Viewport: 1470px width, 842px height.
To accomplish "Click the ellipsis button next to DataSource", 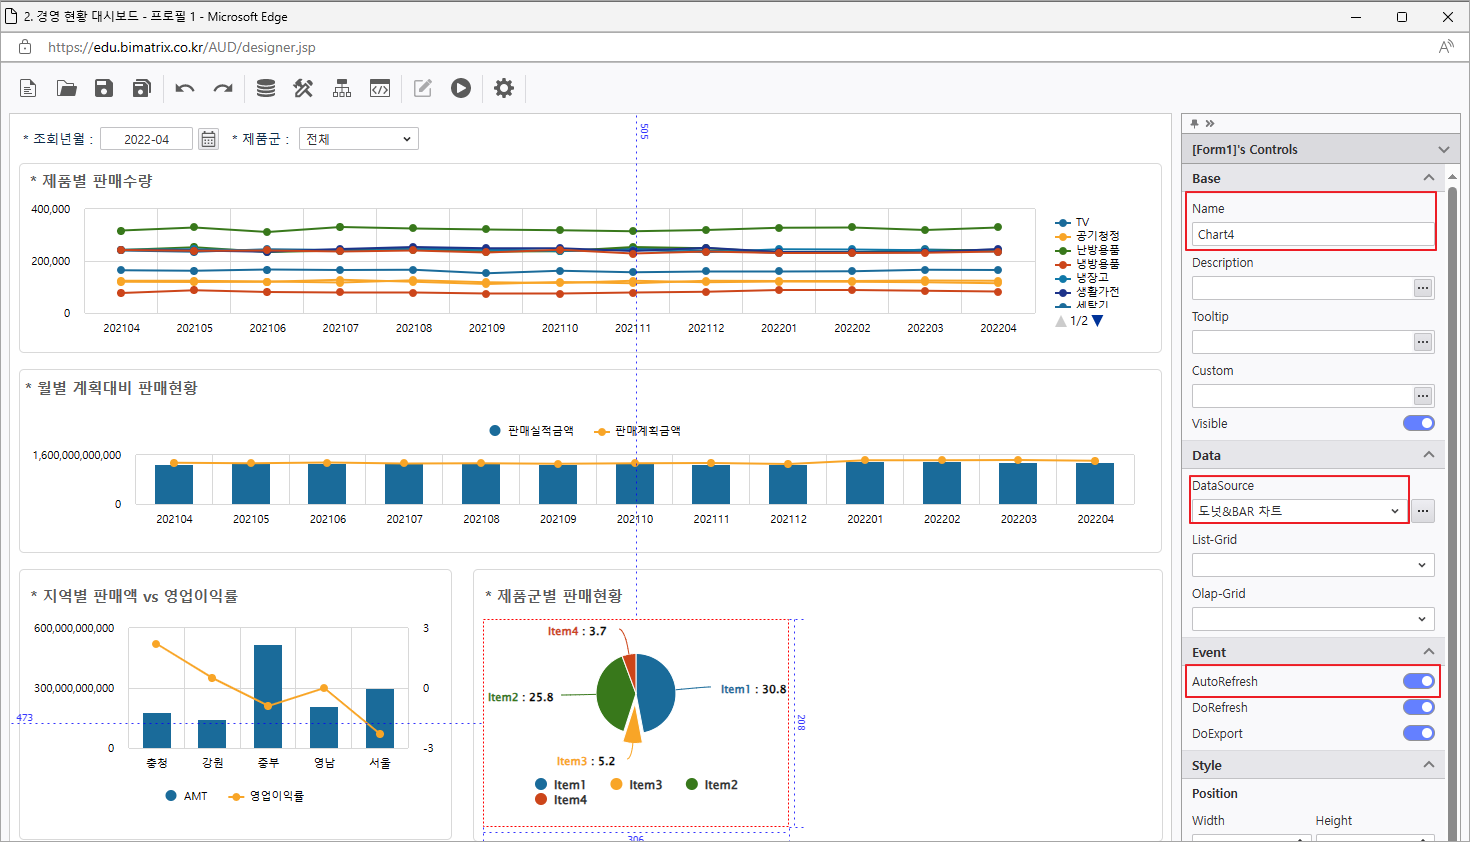I will 1422,511.
